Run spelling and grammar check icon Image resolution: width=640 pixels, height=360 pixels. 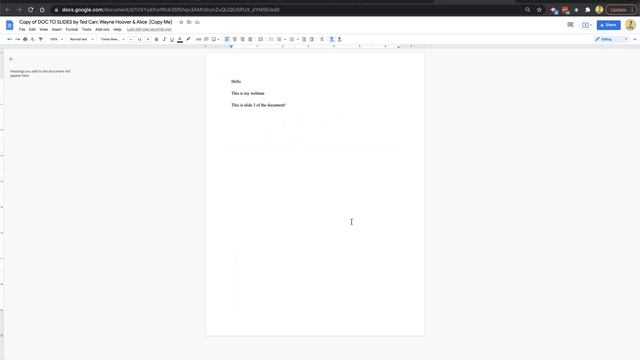(x=33, y=39)
